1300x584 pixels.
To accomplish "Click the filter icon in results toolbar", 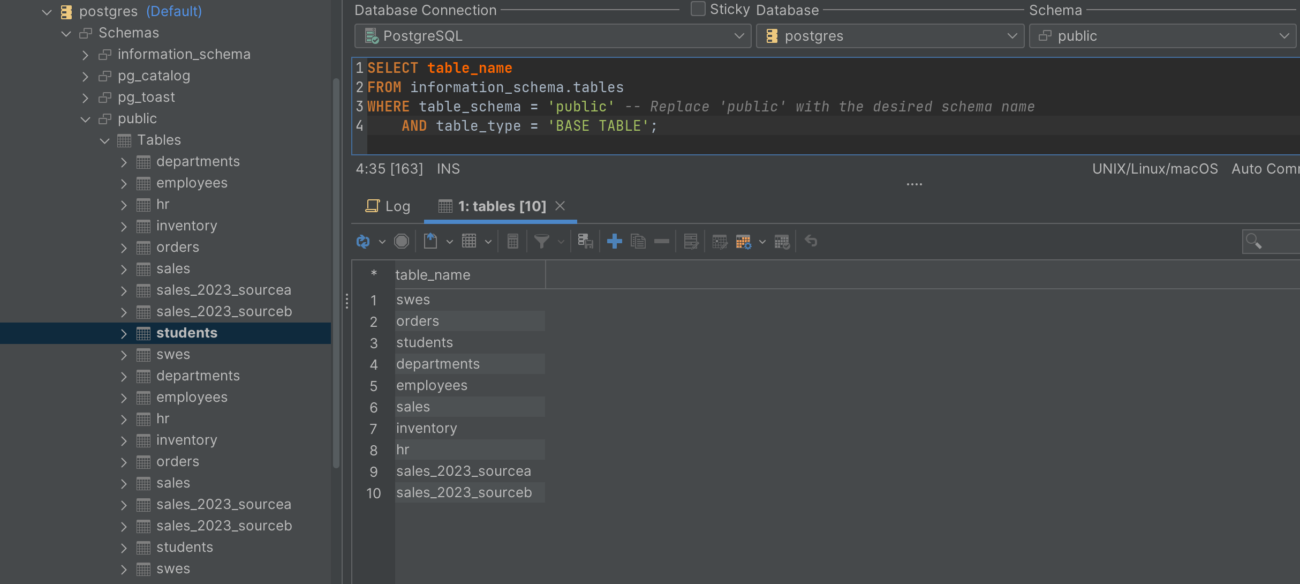I will coord(541,241).
